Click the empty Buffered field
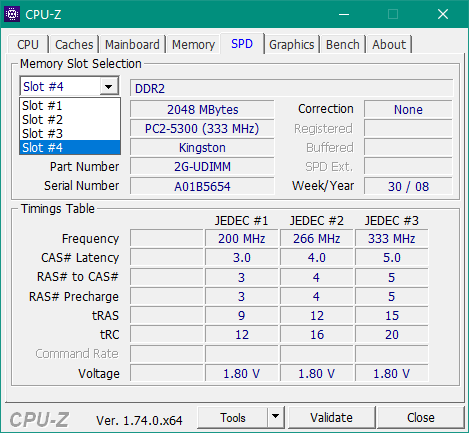Viewport: 469px width, 433px height. (408, 148)
